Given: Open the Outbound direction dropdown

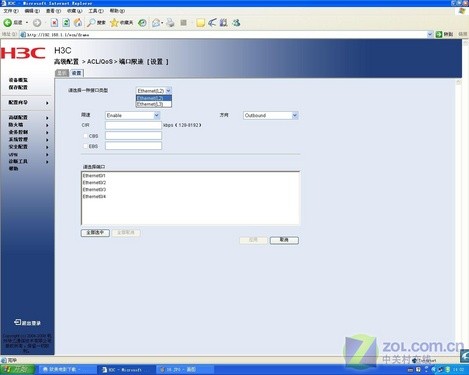Looking at the screenshot, I should [270, 115].
